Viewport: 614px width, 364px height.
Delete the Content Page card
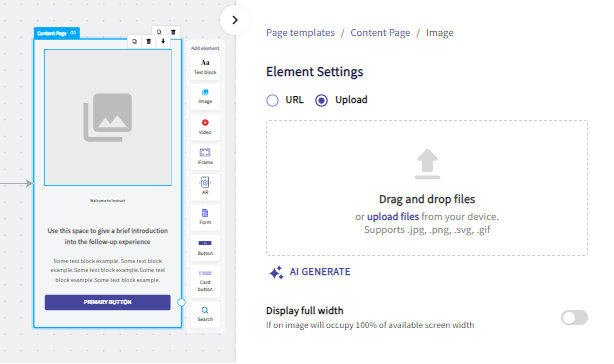coord(173,32)
